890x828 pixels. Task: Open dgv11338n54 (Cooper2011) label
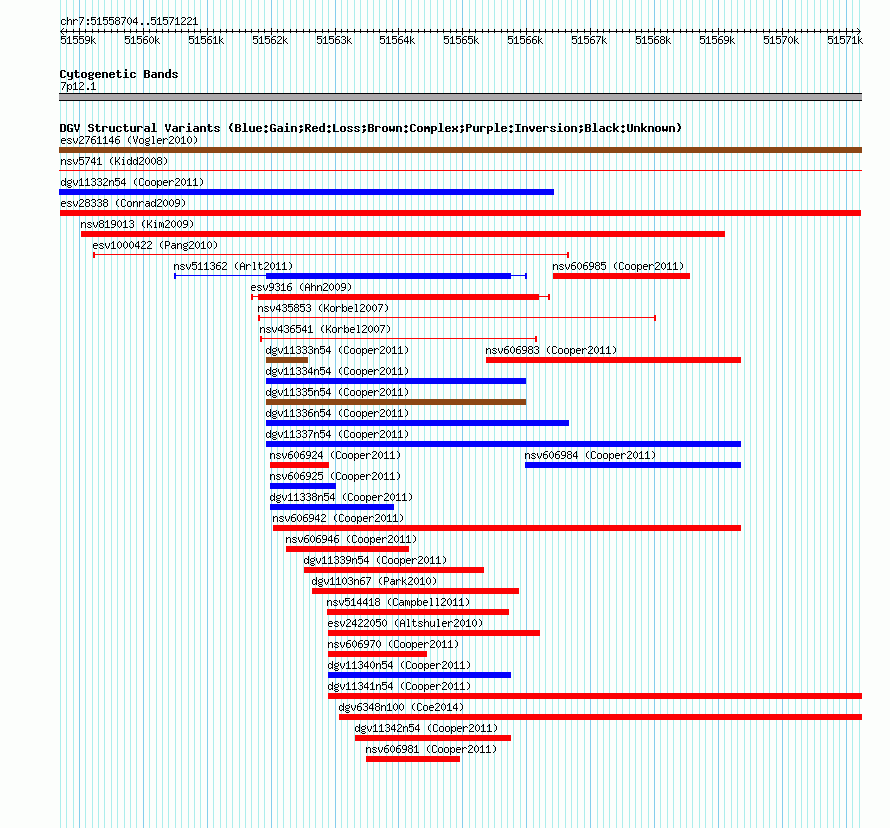tap(341, 497)
